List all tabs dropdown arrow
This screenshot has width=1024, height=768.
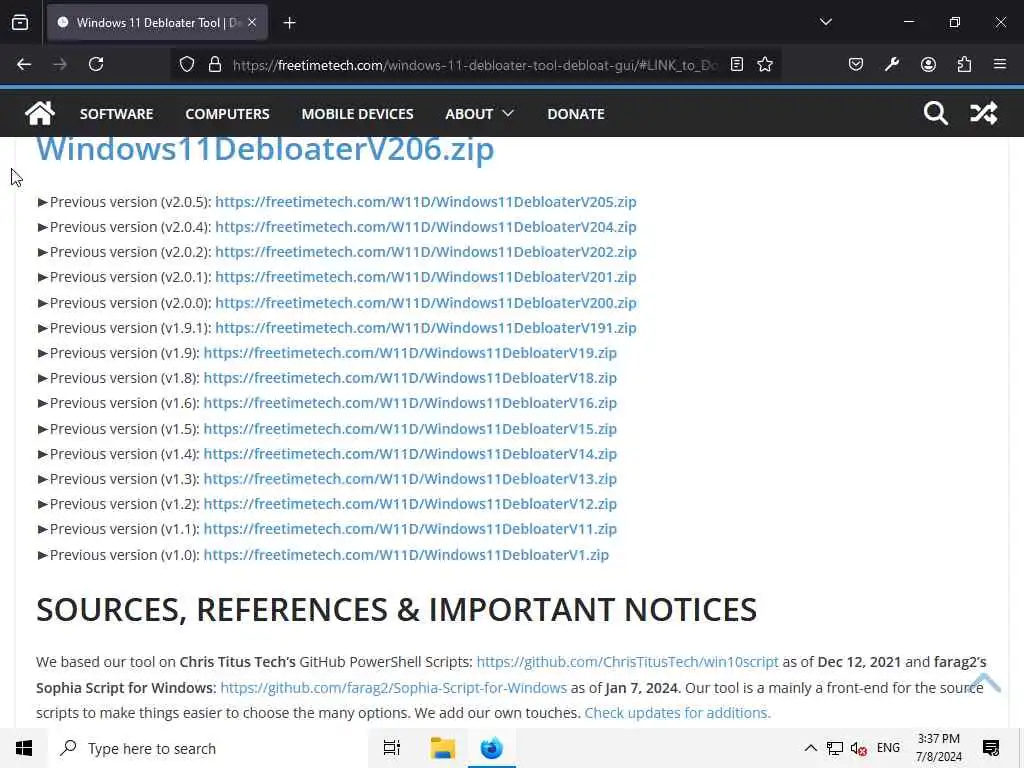825,22
